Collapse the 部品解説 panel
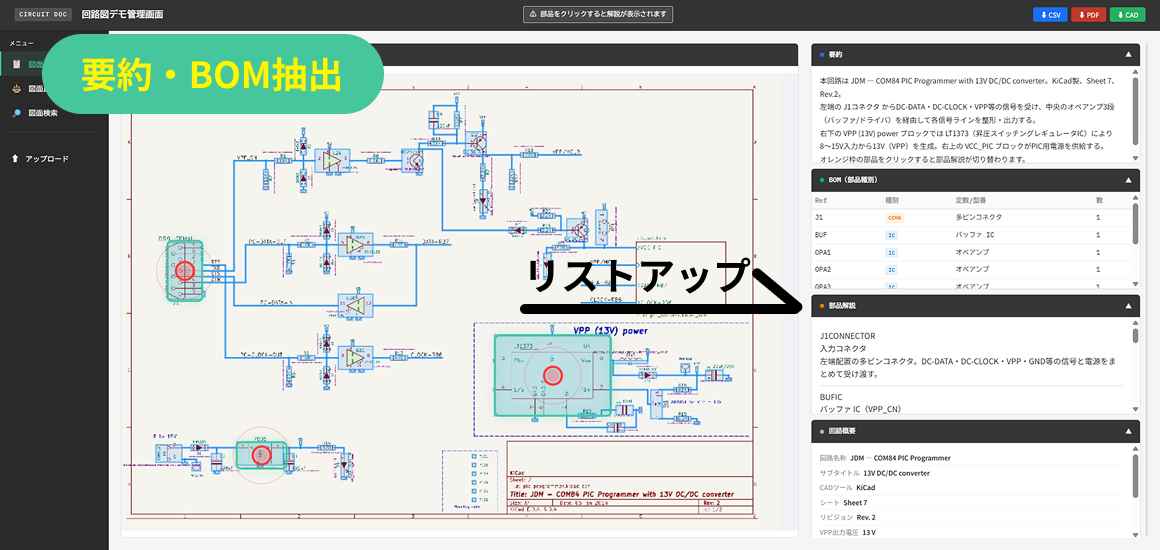The height and width of the screenshot is (550, 1160). [1128, 306]
